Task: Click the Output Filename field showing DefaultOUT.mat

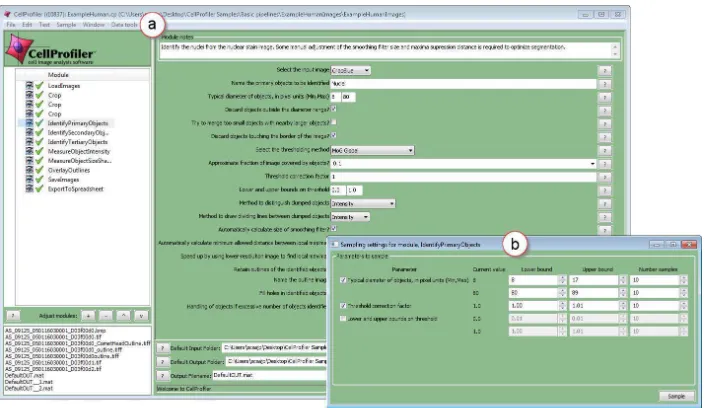Action: (269, 375)
